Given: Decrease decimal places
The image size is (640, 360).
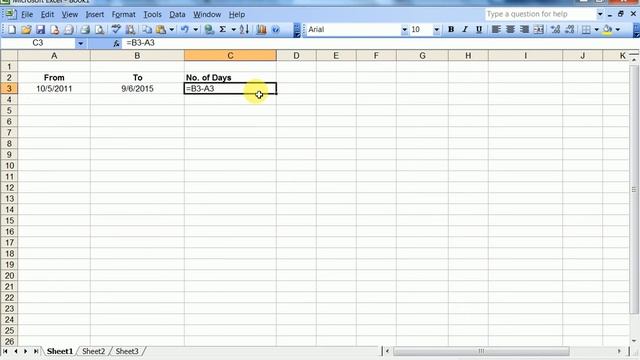Looking at the screenshot, I should (570, 29).
